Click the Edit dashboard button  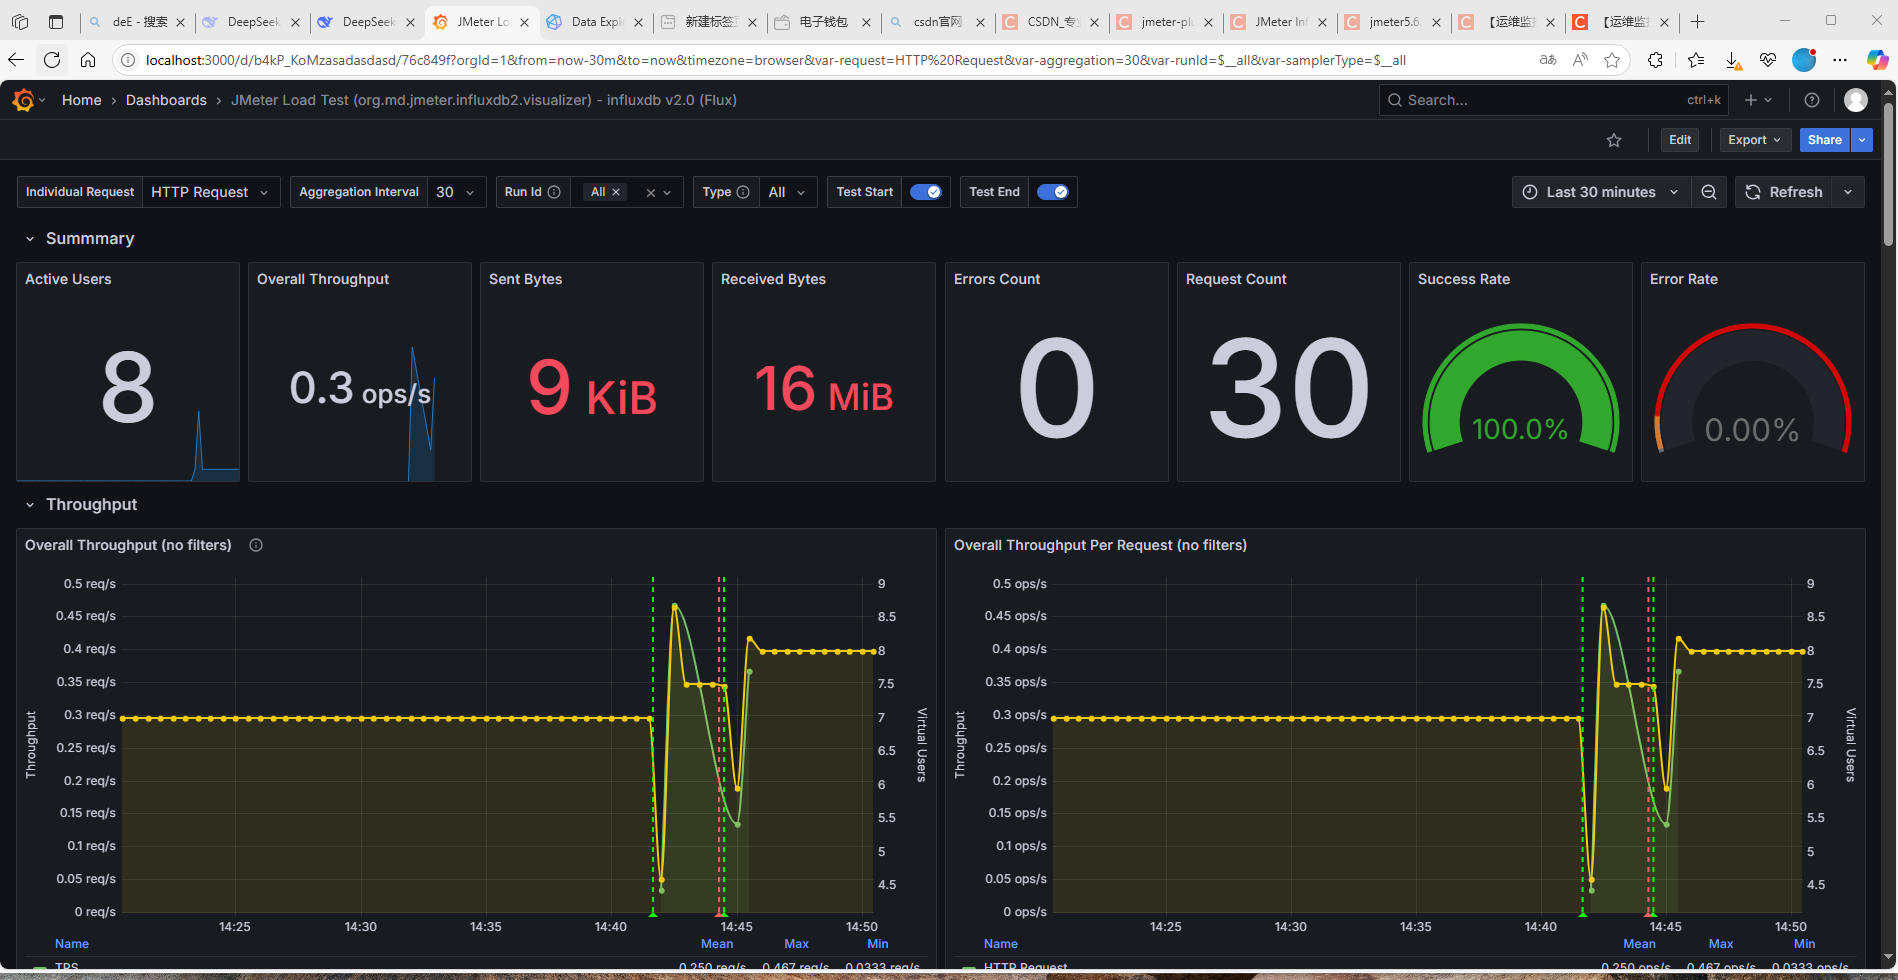coord(1680,140)
